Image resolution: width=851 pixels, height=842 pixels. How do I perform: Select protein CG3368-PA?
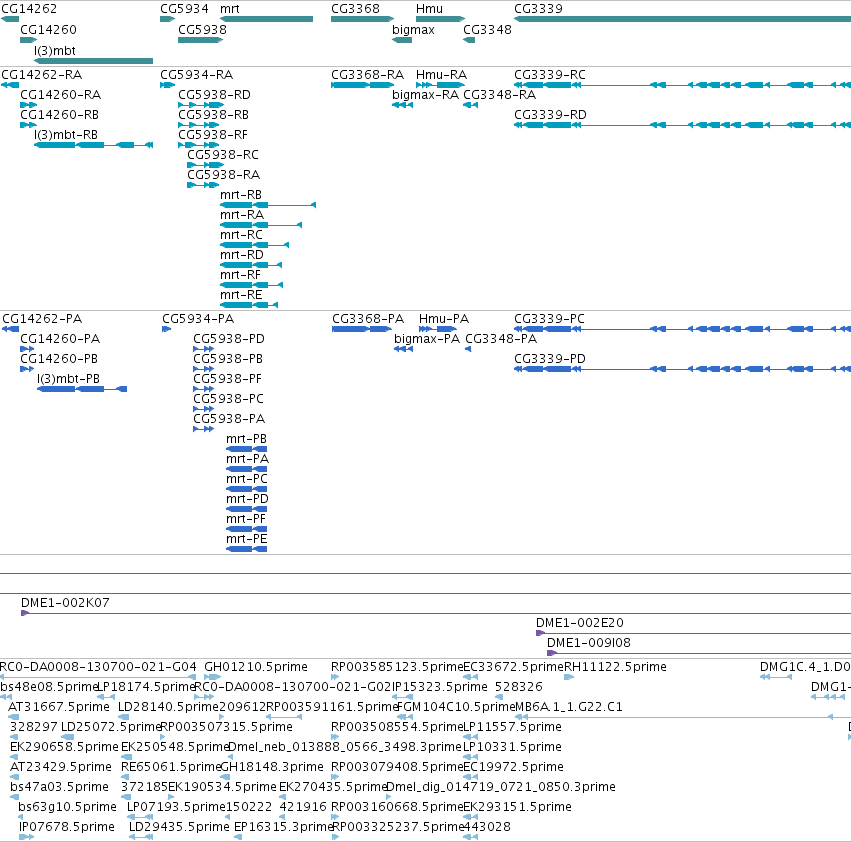coord(362,329)
